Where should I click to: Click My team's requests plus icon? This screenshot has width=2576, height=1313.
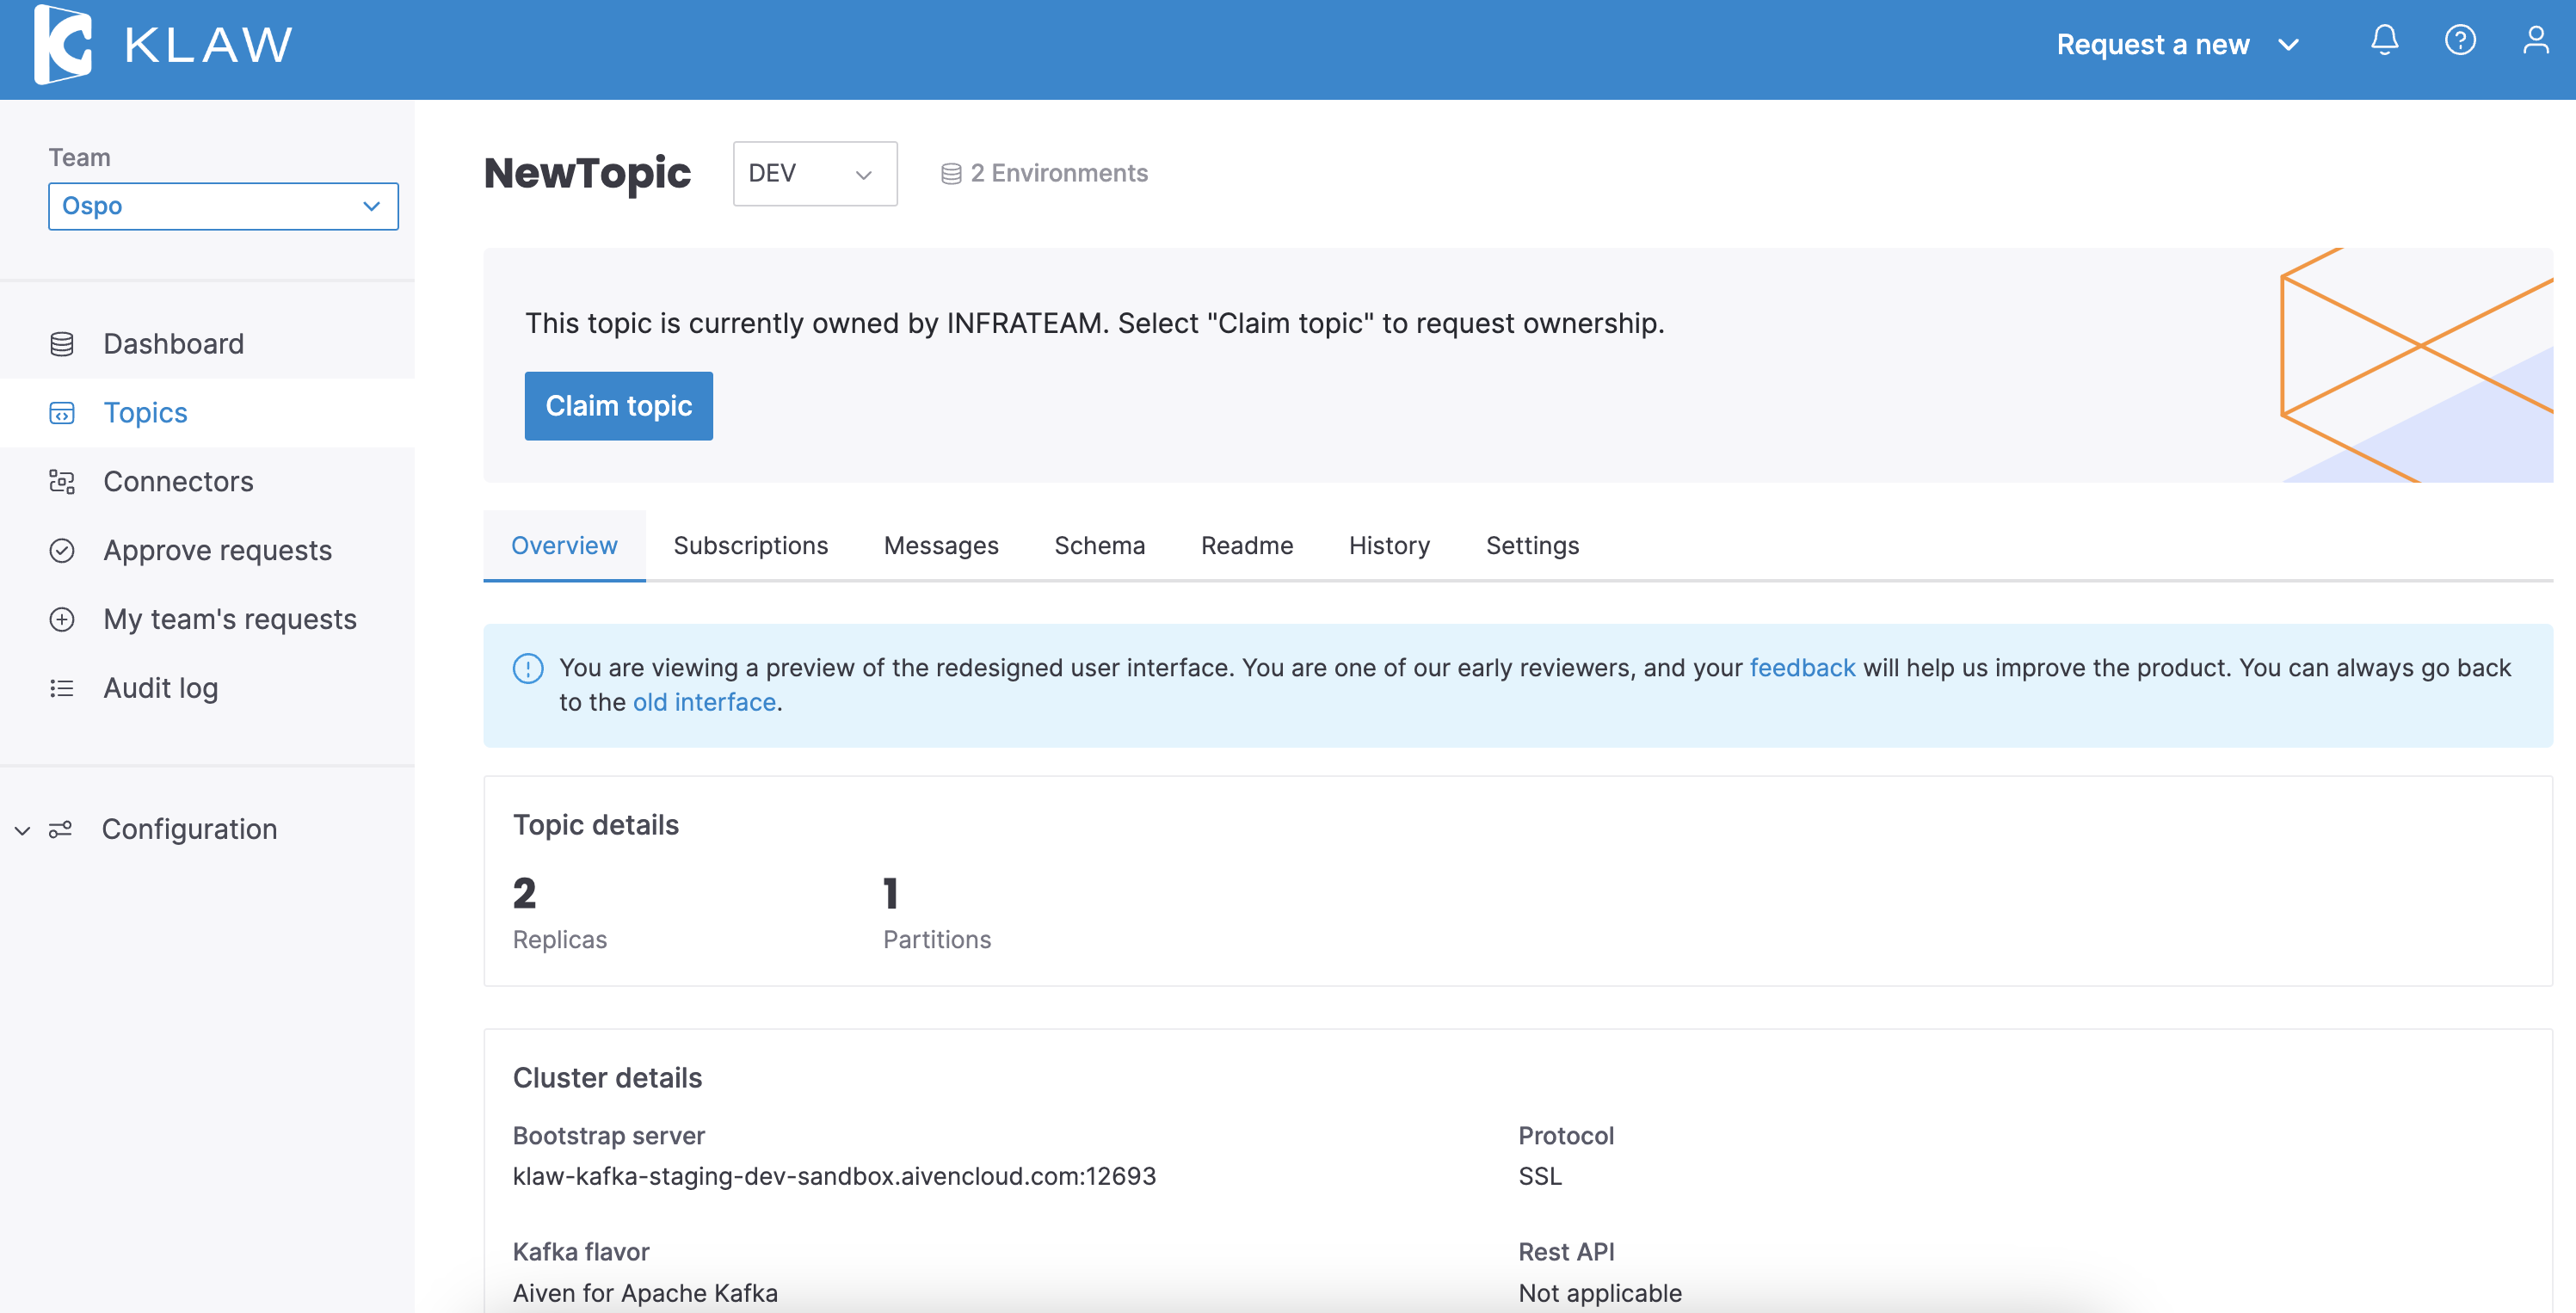(62, 620)
